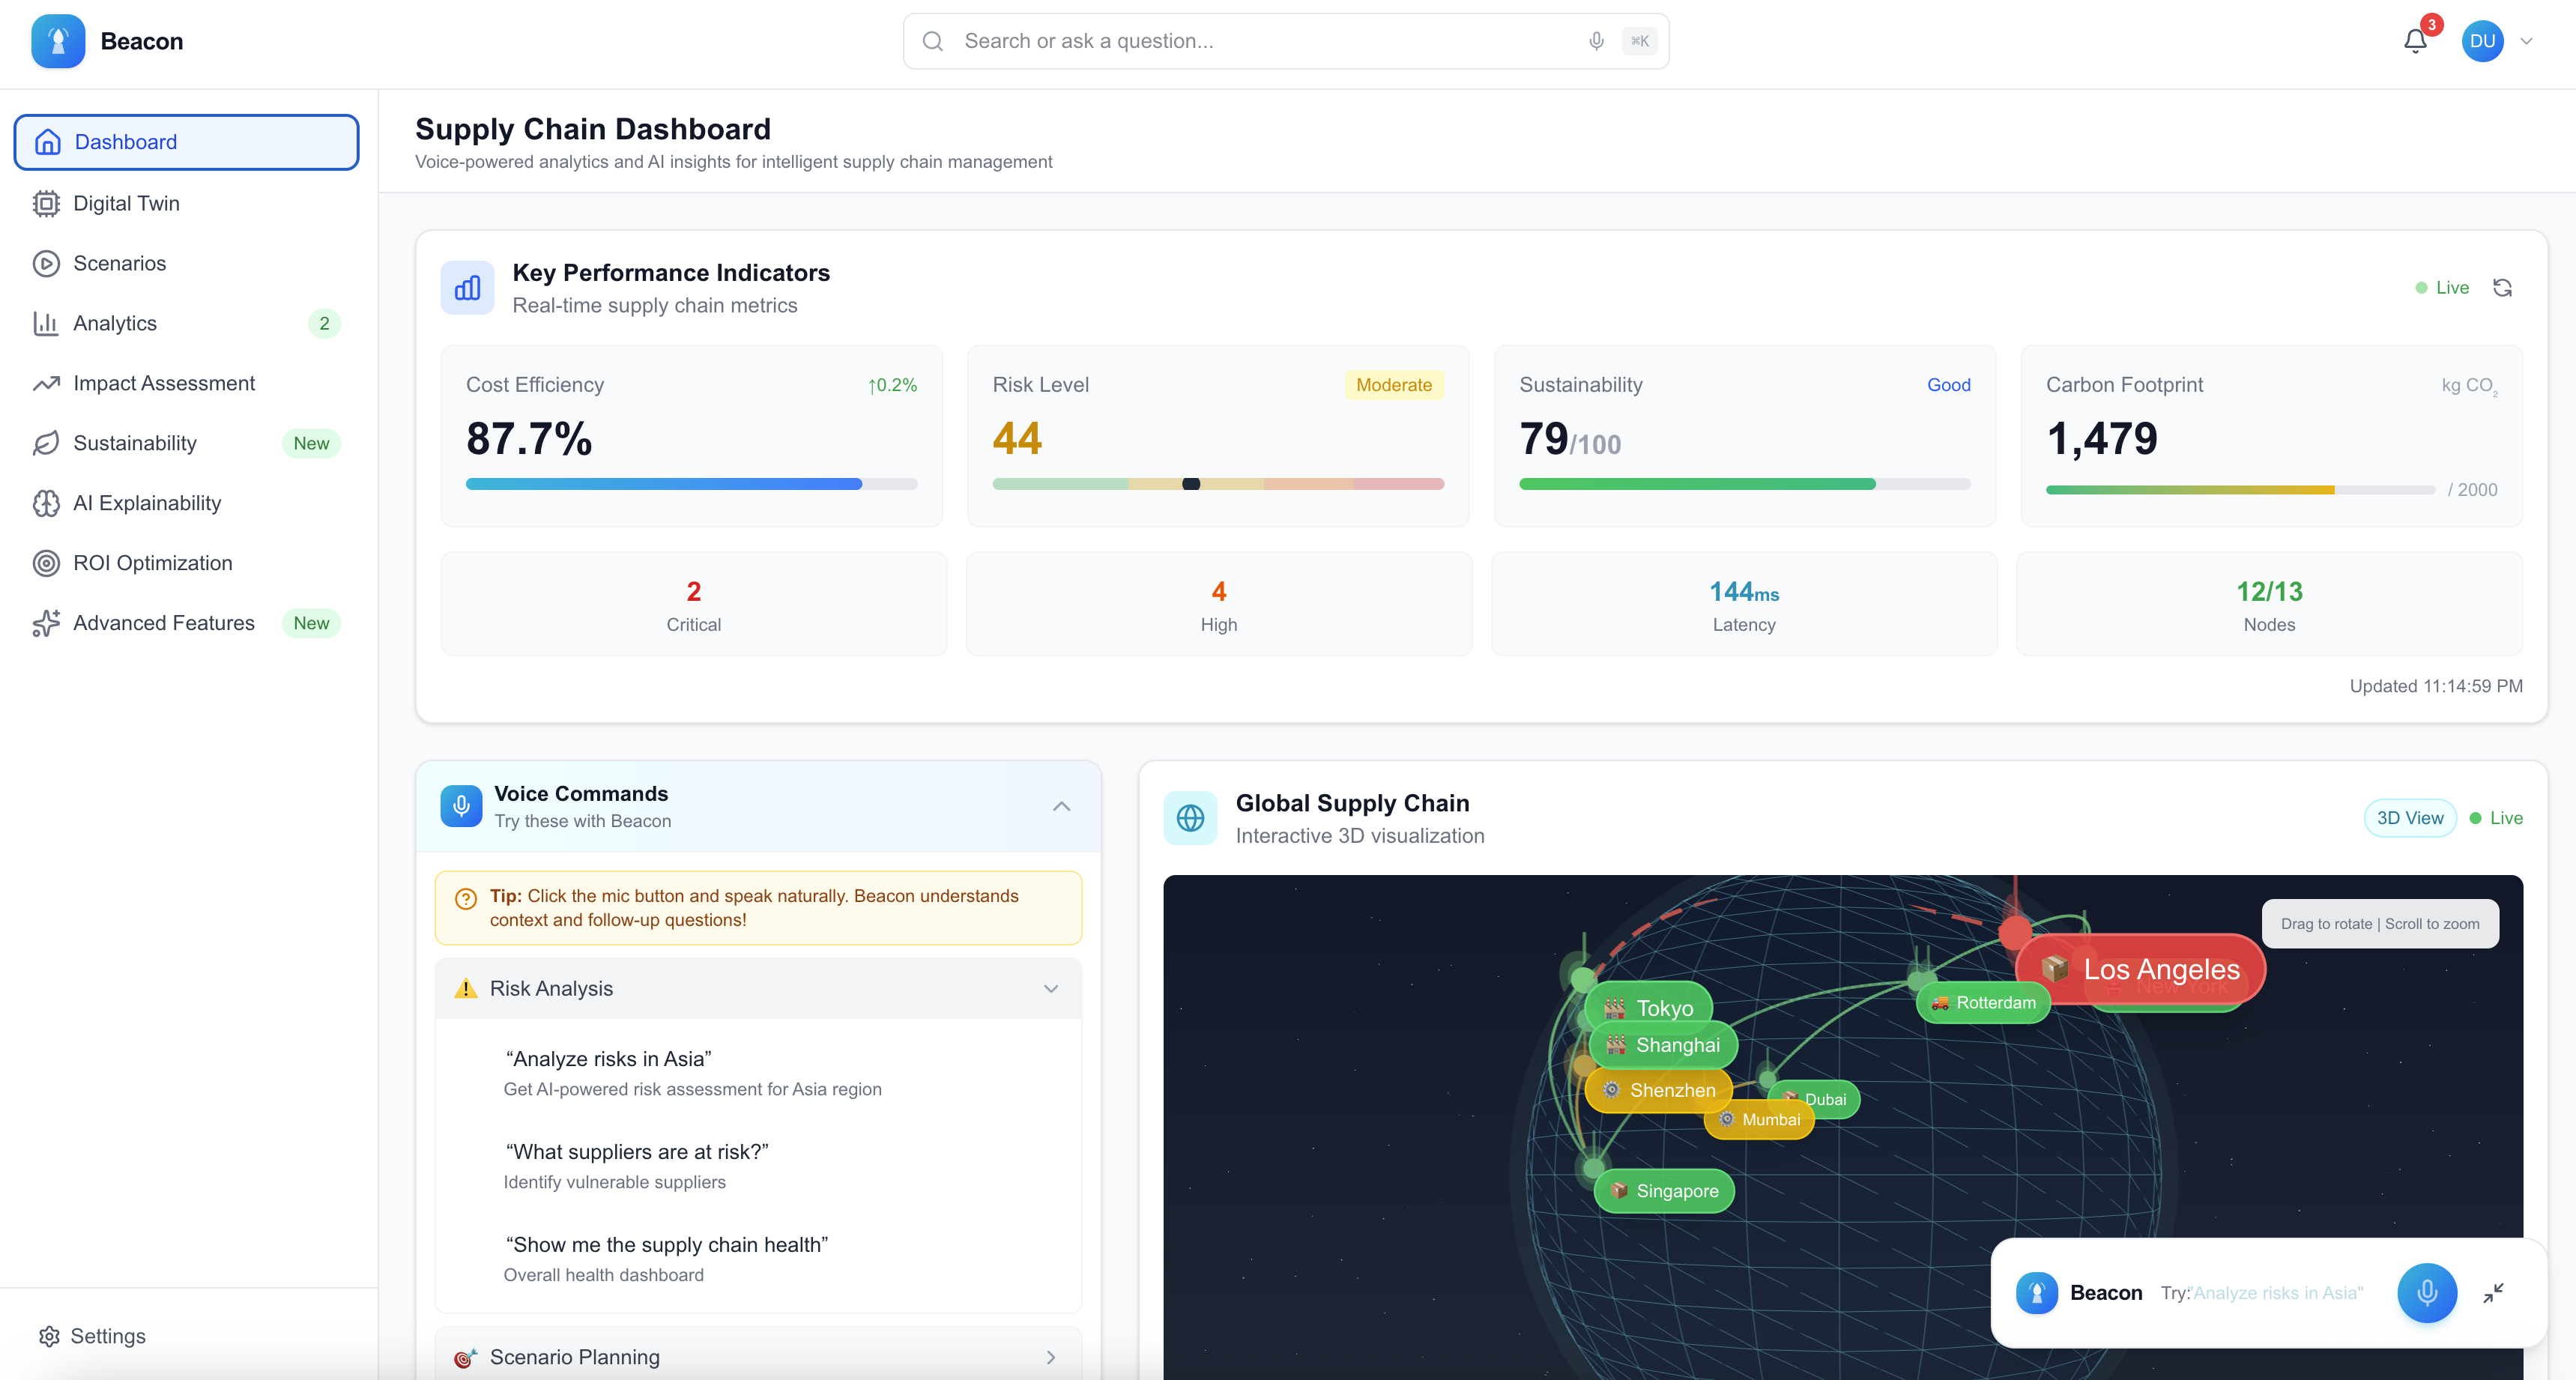Click the Risk Level indicator bar
The image size is (2576, 1380).
pos(1217,484)
